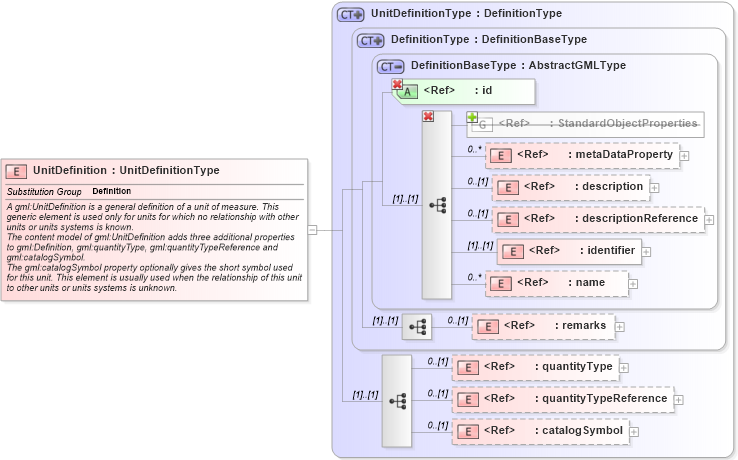This screenshot has width=738, height=460.
Task: Click the Substitution Group value Definition
Action: [x=112, y=191]
